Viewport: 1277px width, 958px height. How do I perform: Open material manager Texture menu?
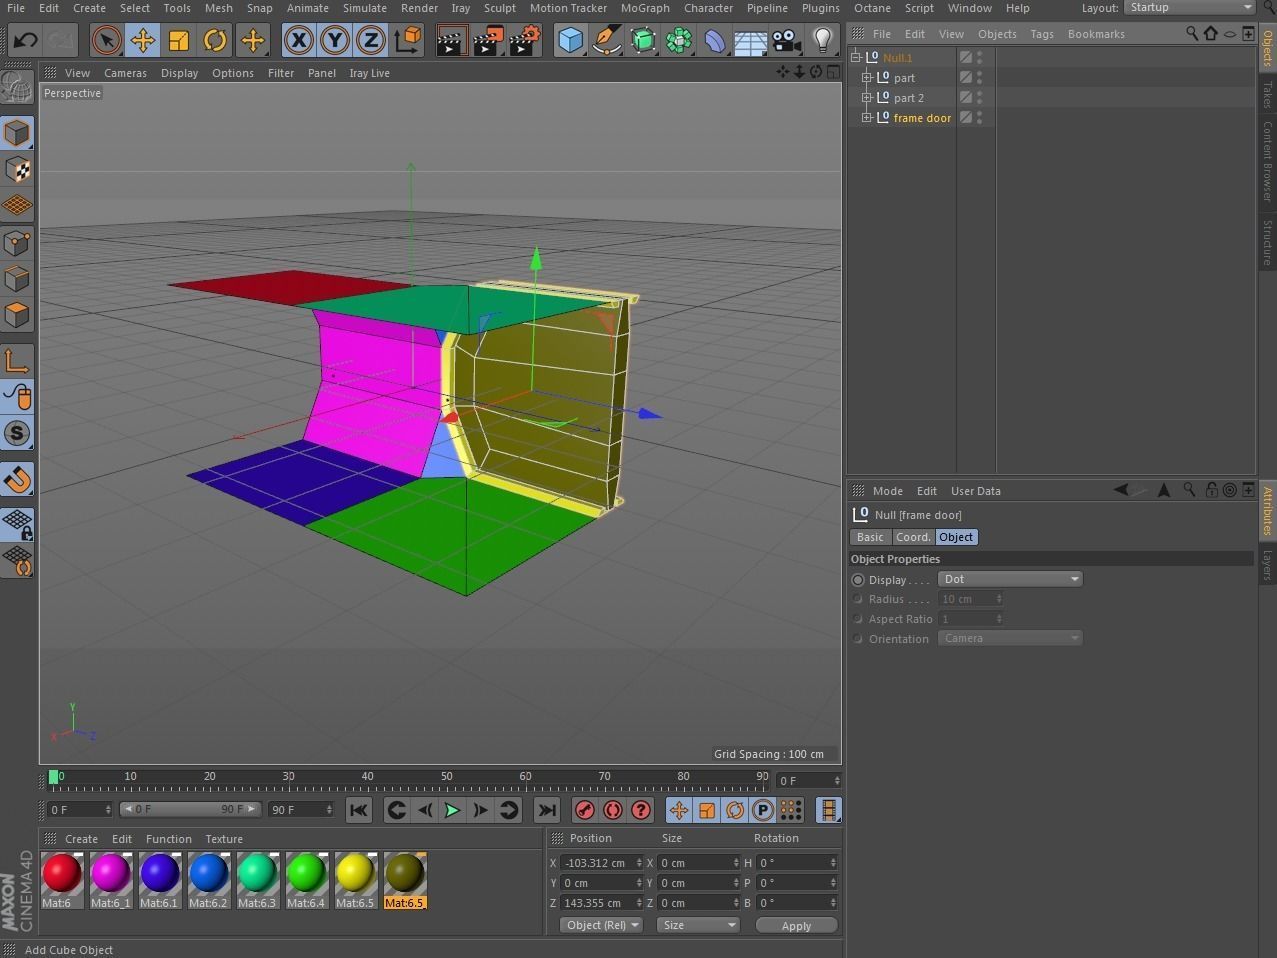tap(224, 839)
